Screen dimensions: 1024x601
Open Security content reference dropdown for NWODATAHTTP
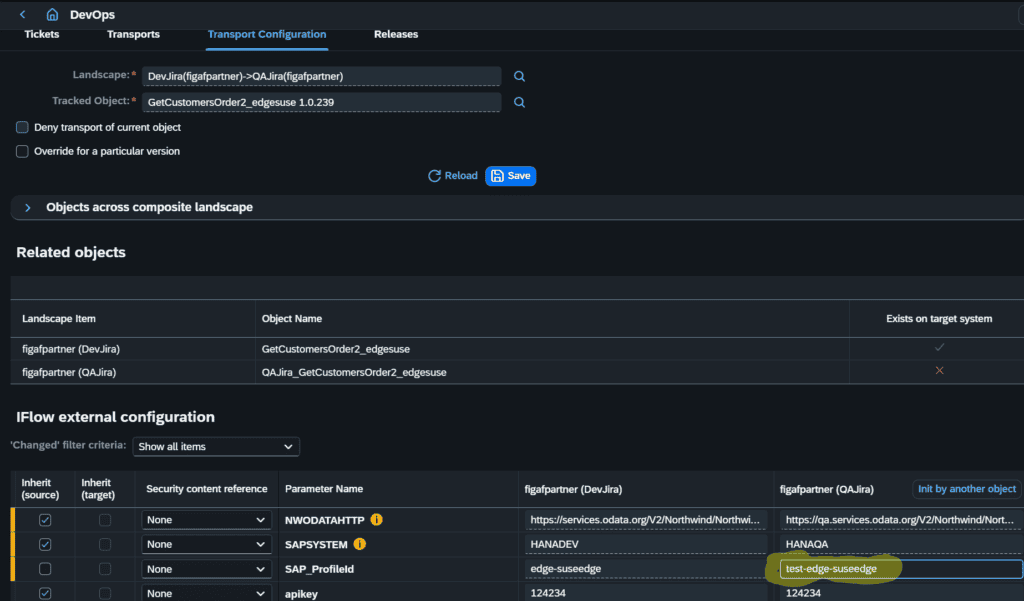[x=206, y=520]
